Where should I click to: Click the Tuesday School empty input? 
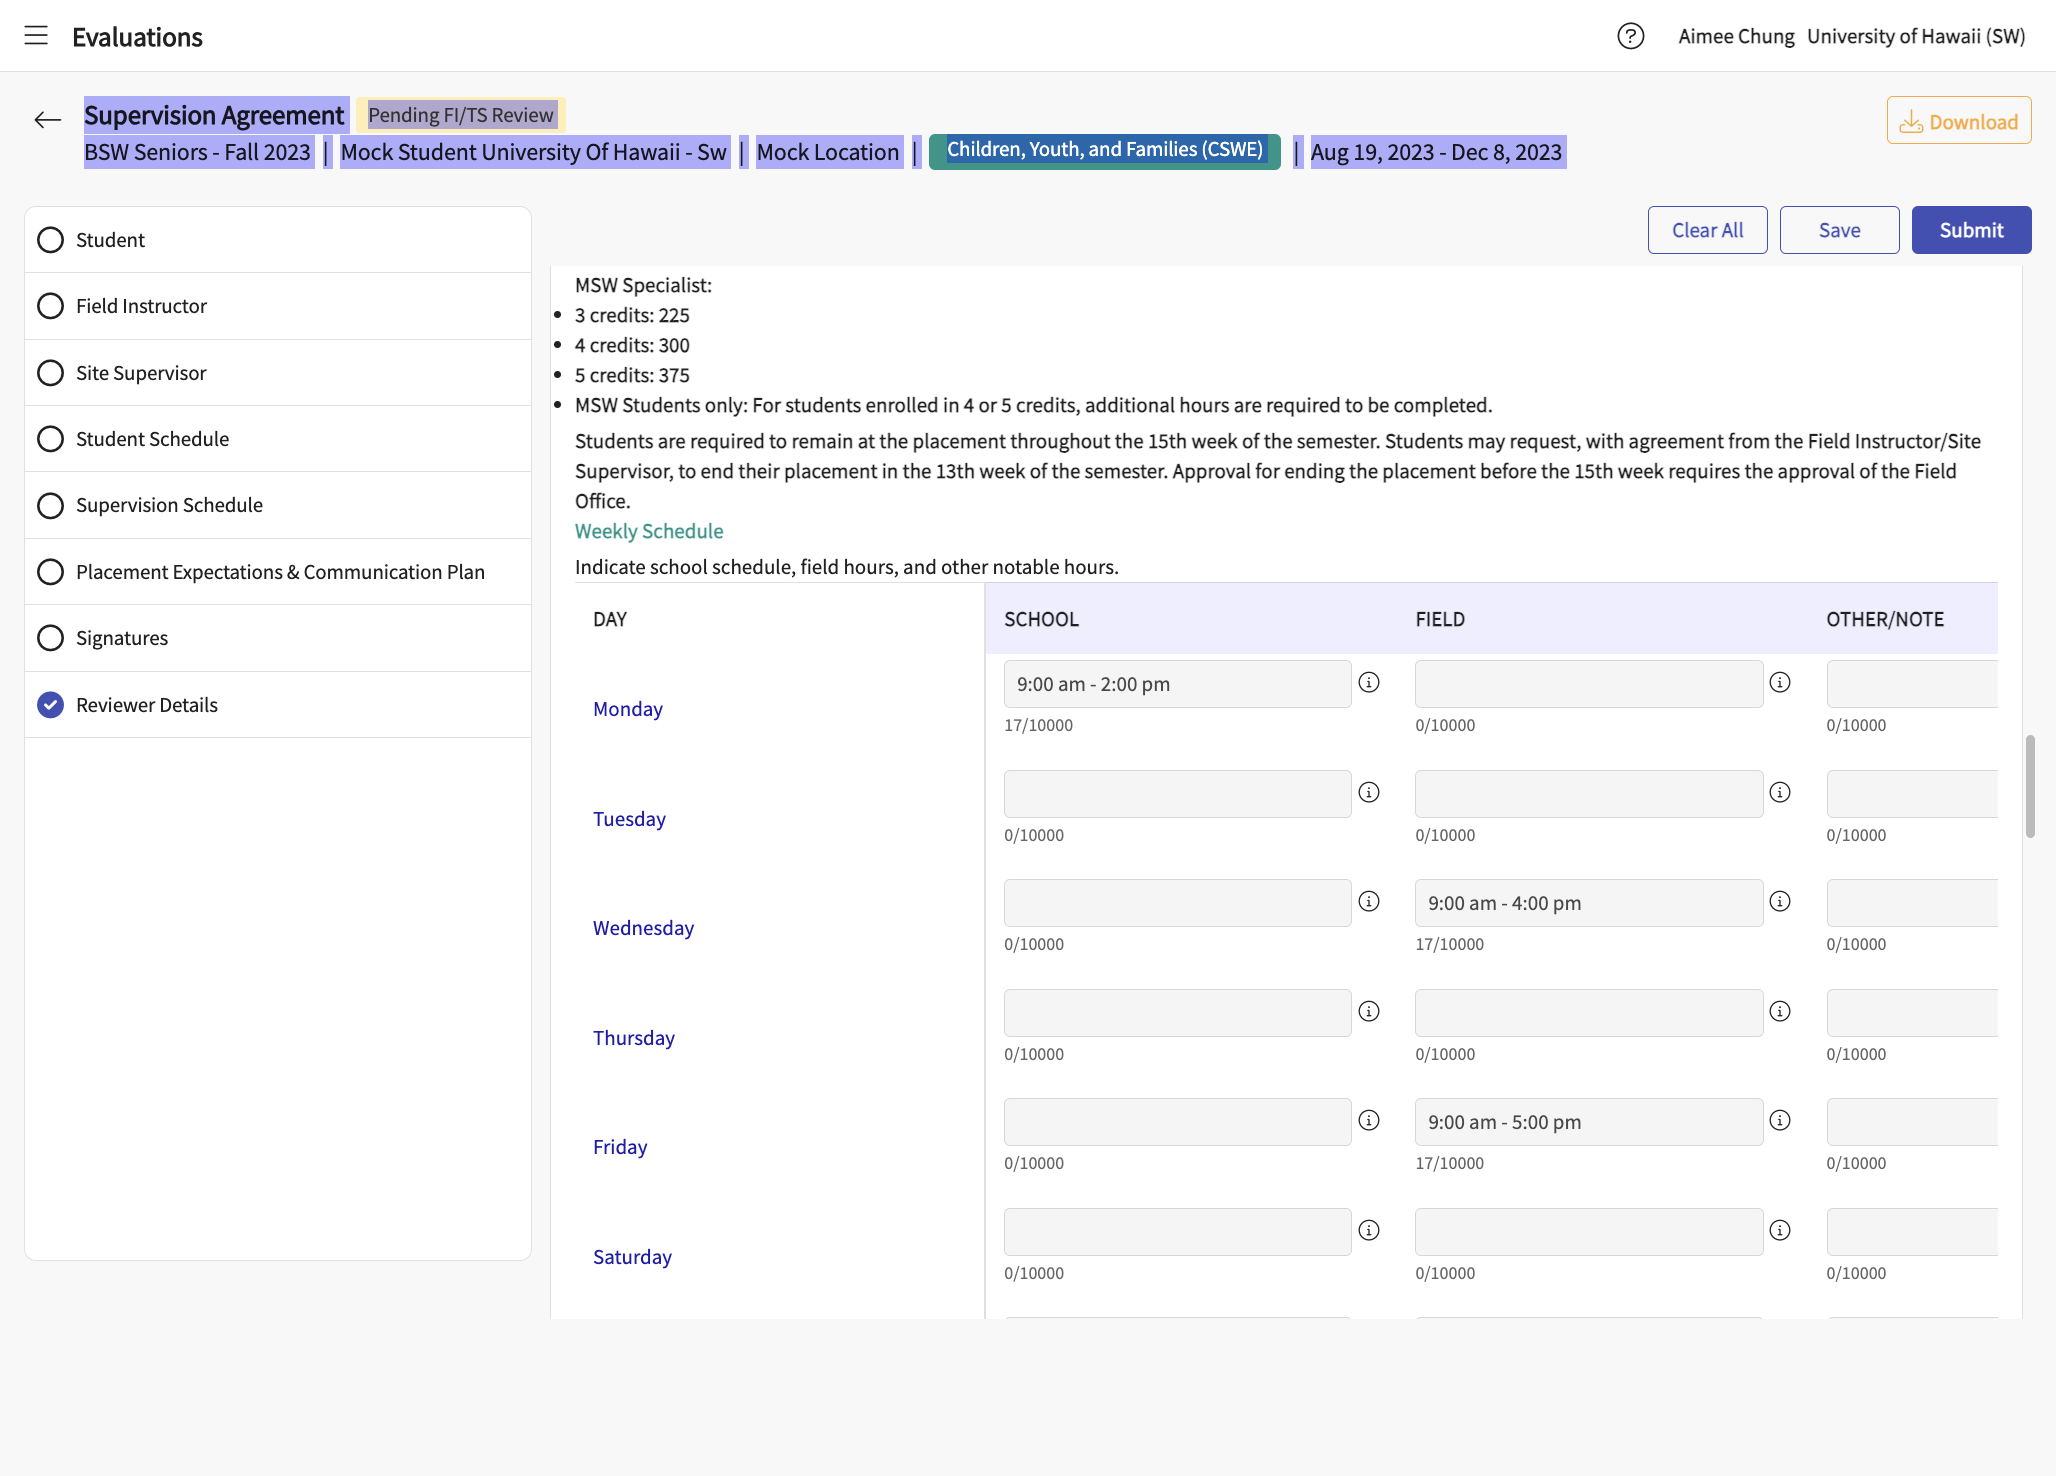(x=1177, y=794)
